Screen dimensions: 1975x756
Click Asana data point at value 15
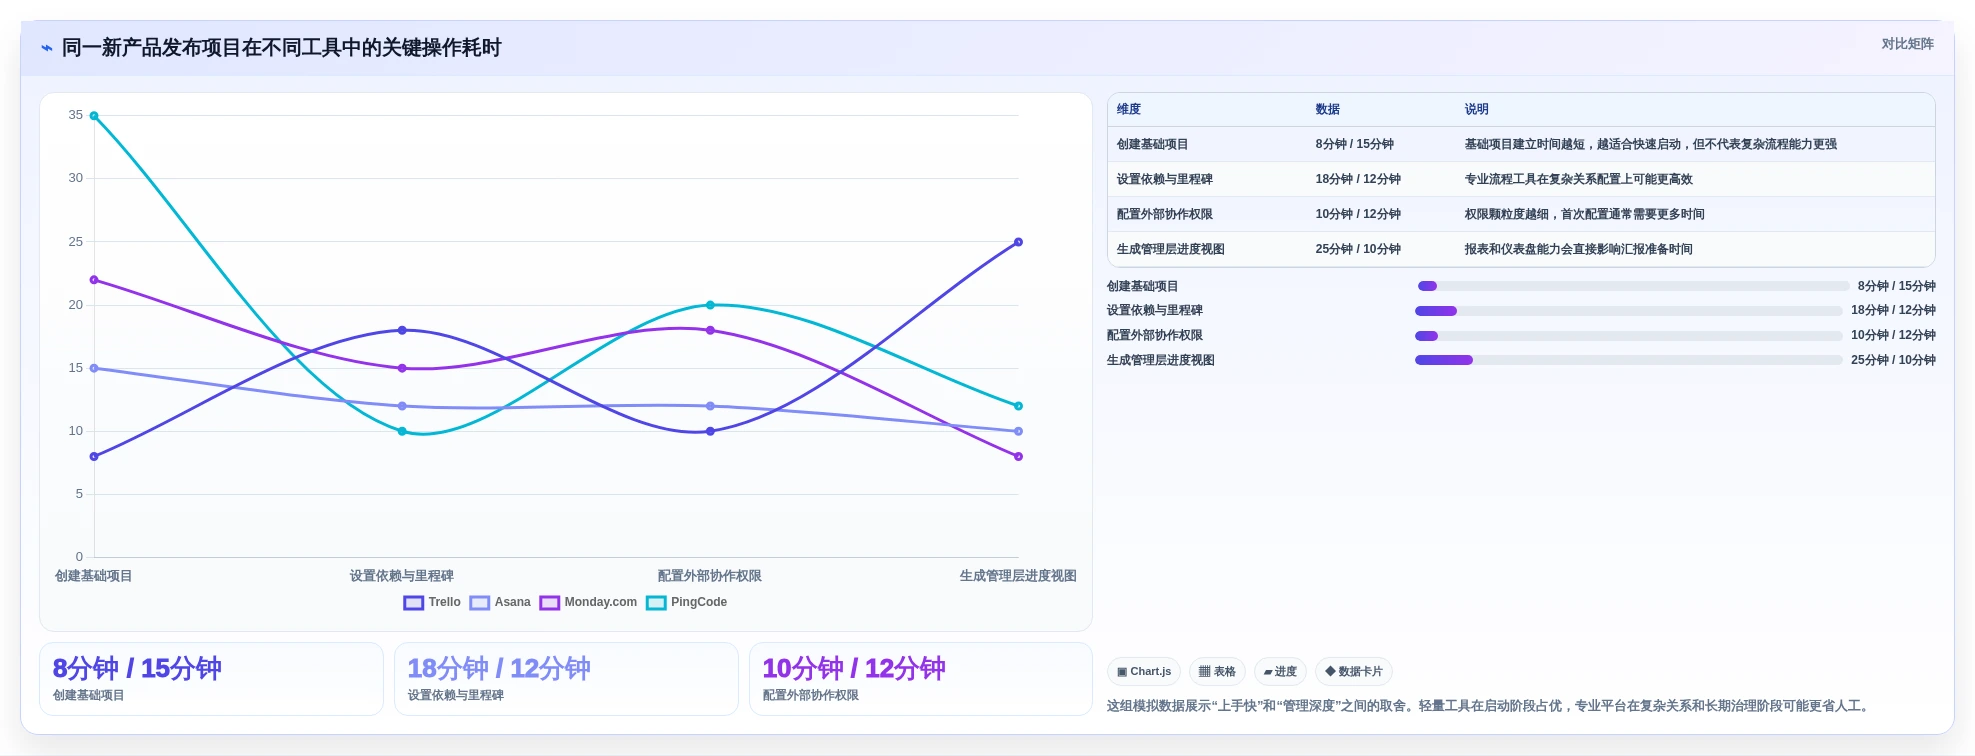coord(94,368)
